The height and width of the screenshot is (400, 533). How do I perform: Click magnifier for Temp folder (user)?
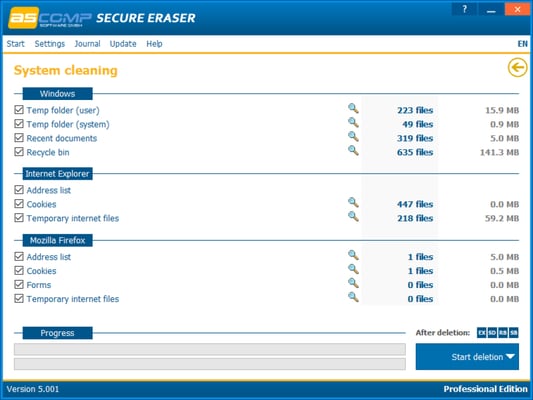coord(353,108)
